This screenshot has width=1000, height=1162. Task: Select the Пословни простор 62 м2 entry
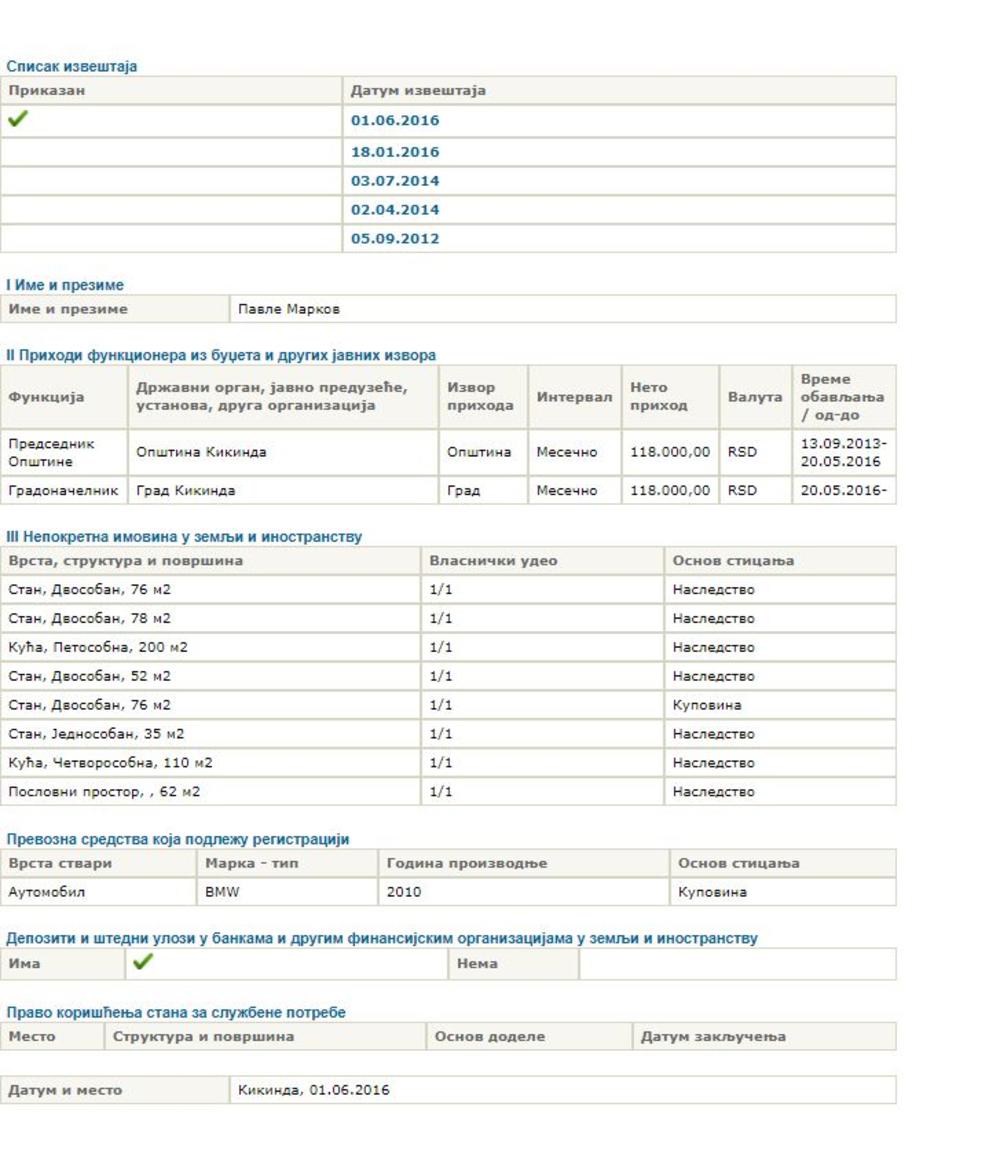coord(104,792)
